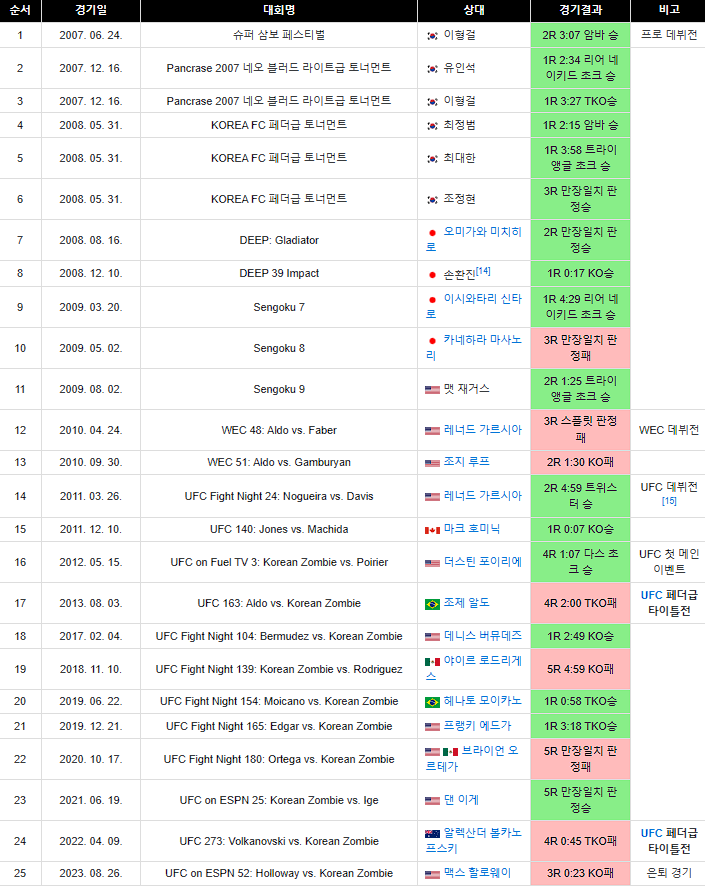Click the US flag beside 더스틴 포이리에
Screen dimensions: 705x886
pos(432,563)
